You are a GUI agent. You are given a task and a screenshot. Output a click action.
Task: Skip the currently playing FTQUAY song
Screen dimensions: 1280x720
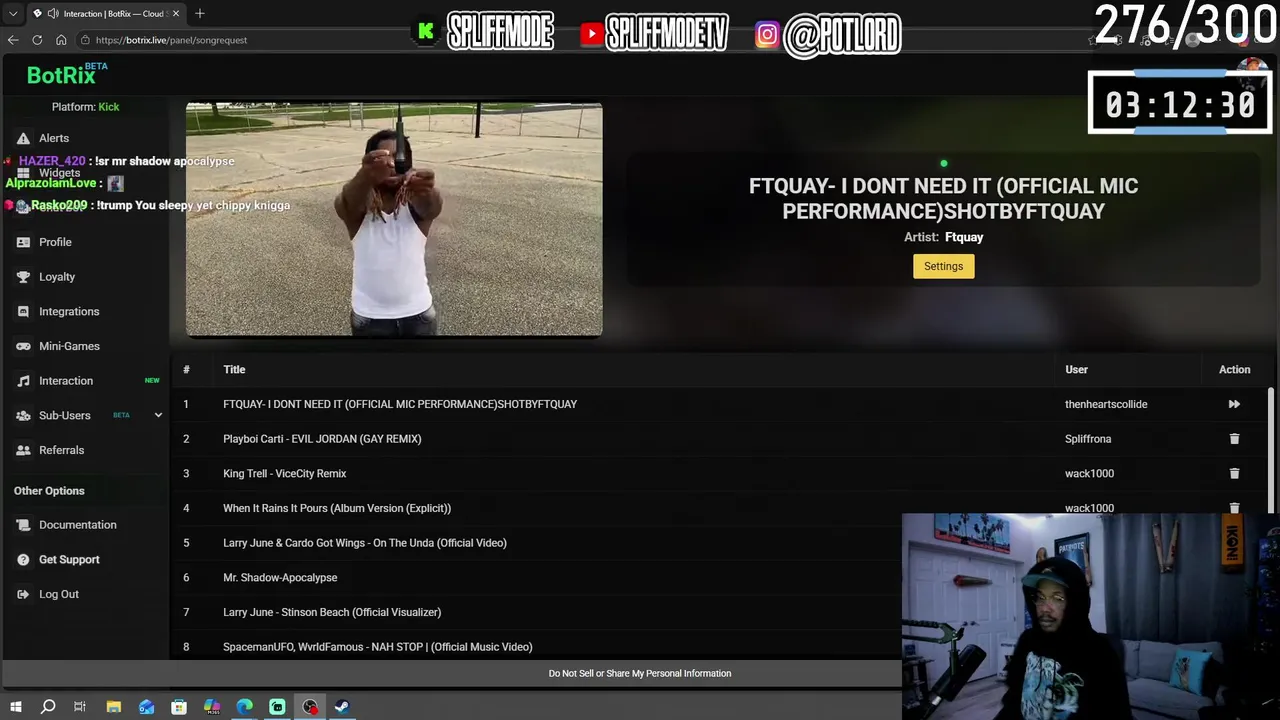[x=1234, y=404]
